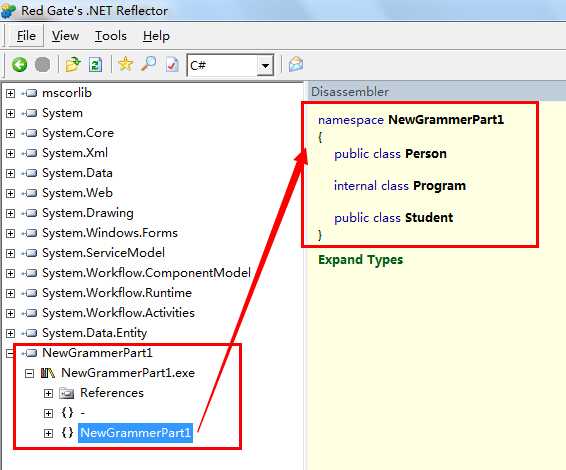Collapse the NewGrammerPart1.exe module node

[x=30, y=374]
